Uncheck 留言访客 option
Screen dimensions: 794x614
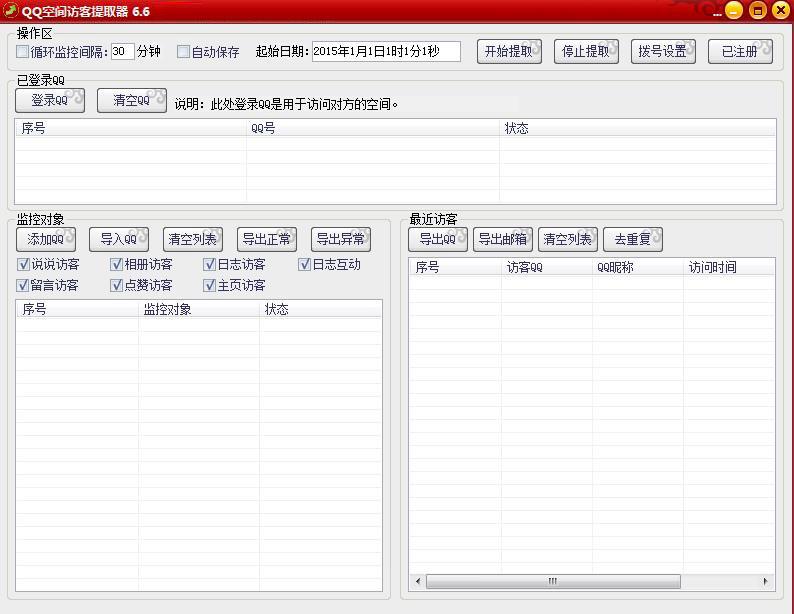23,285
